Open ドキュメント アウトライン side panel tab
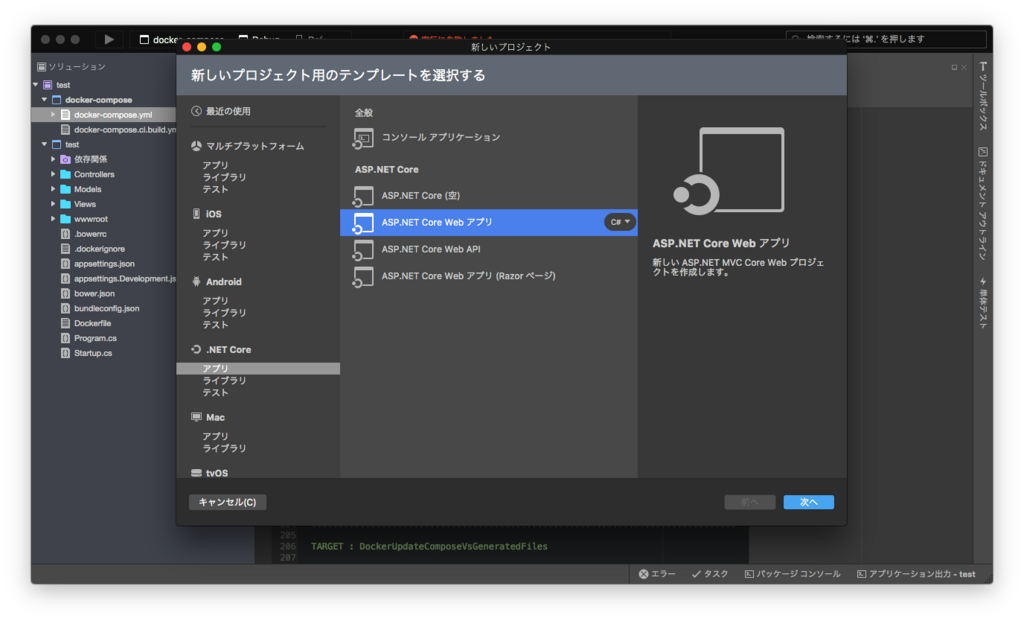 (983, 204)
